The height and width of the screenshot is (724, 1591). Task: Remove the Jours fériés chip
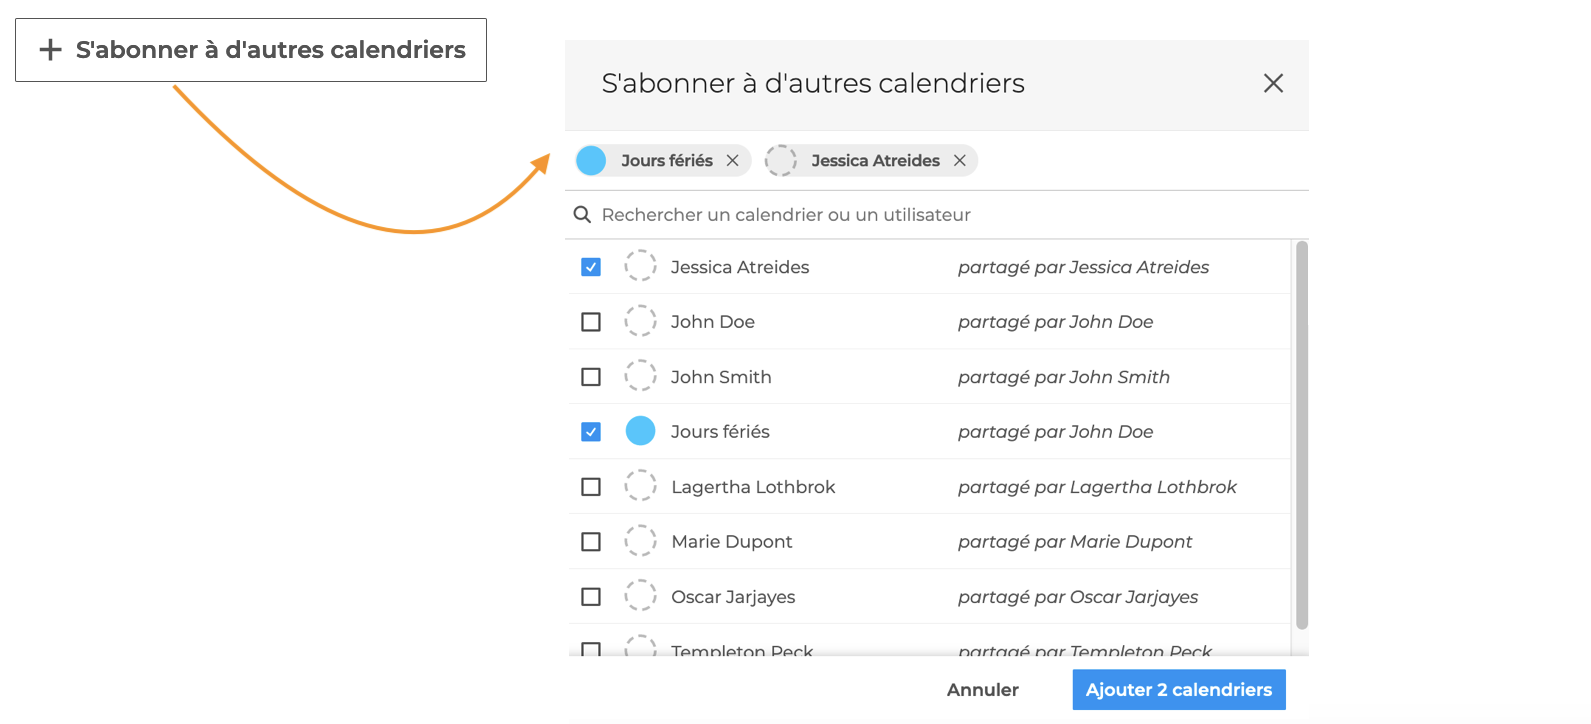732,161
